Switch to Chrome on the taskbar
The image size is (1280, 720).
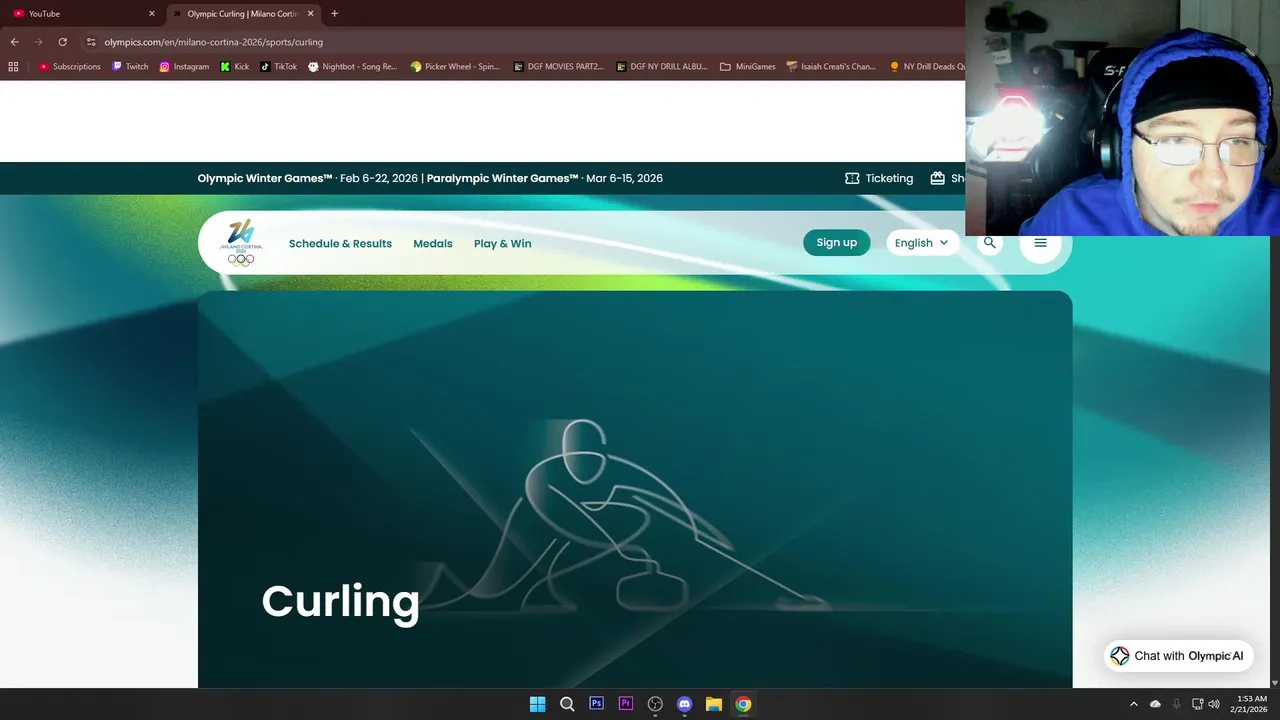pyautogui.click(x=743, y=704)
